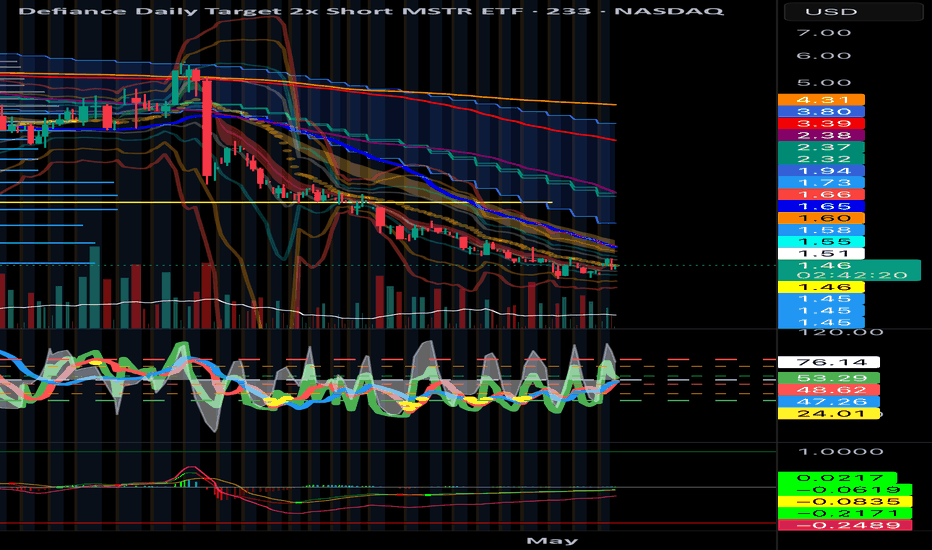Click the 6.00 price axis value
The height and width of the screenshot is (550, 932).
824,56
